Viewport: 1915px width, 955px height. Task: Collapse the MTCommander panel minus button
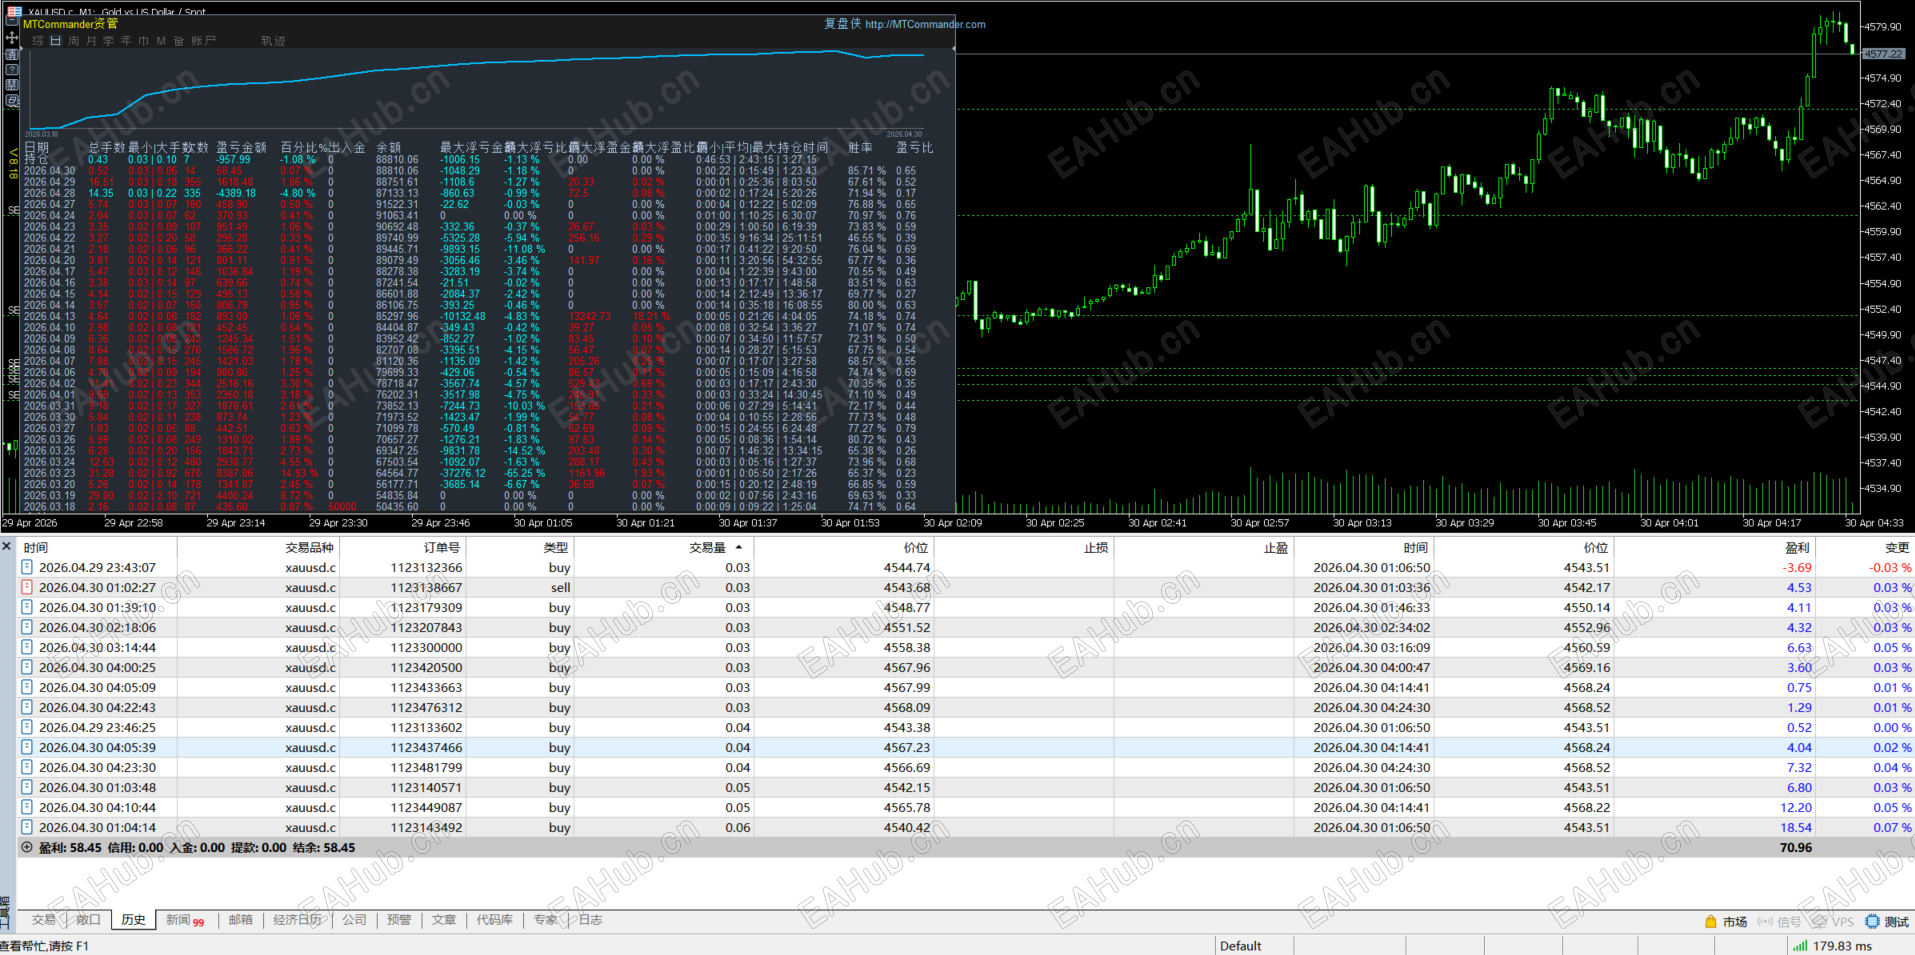tap(12, 20)
